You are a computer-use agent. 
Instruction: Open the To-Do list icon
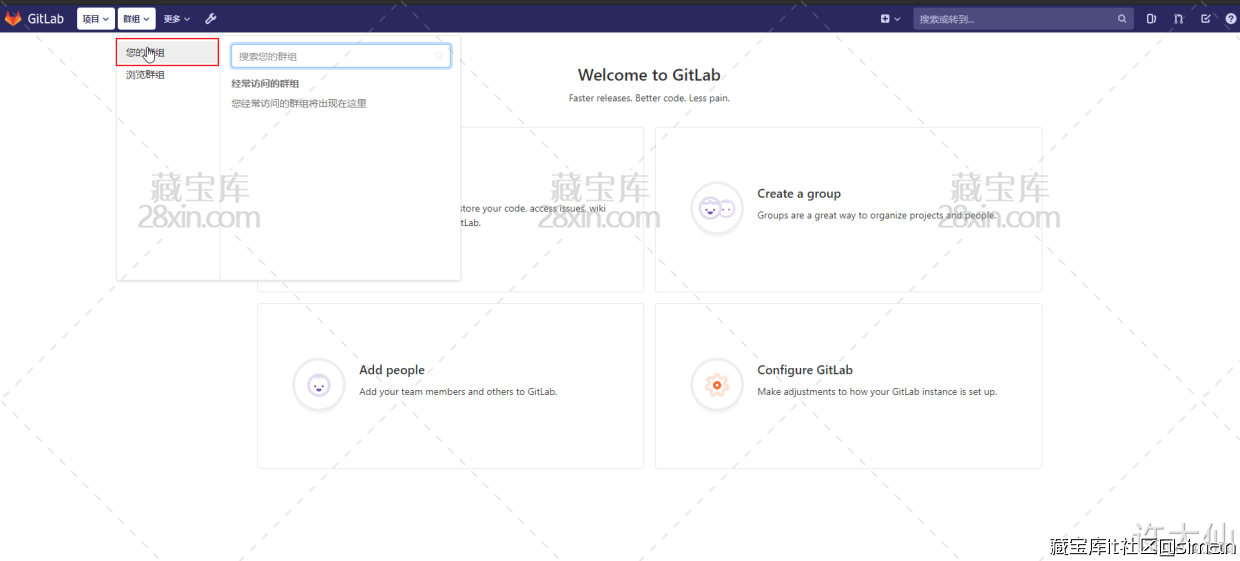(1205, 18)
